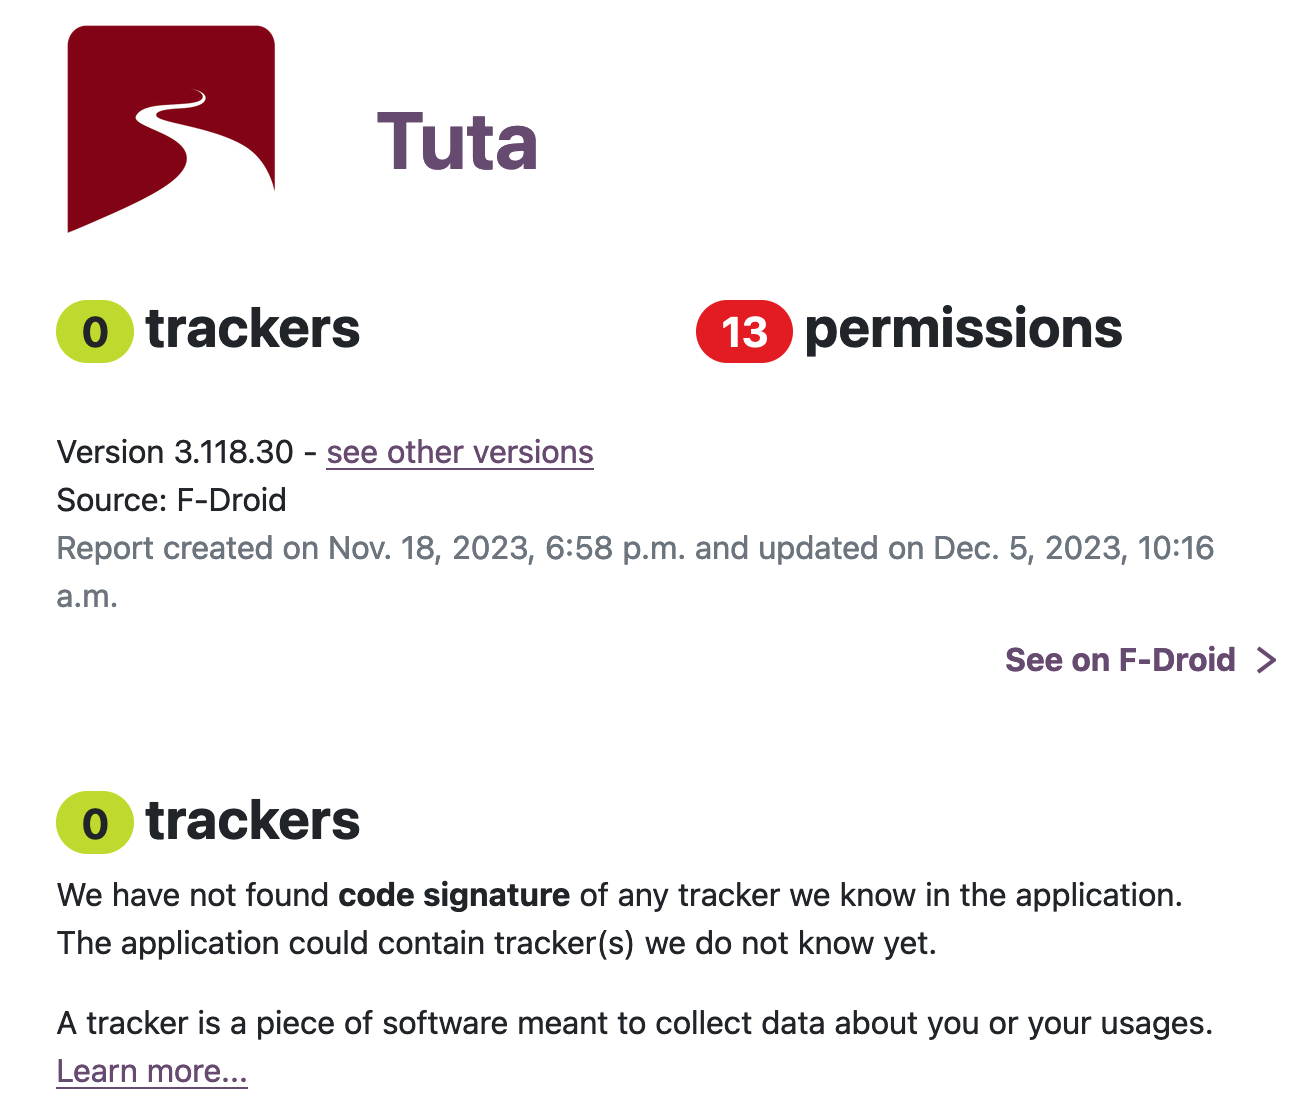The height and width of the screenshot is (1120, 1308).
Task: Click the green 0 badge beside the permissions summary
Action: (95, 331)
